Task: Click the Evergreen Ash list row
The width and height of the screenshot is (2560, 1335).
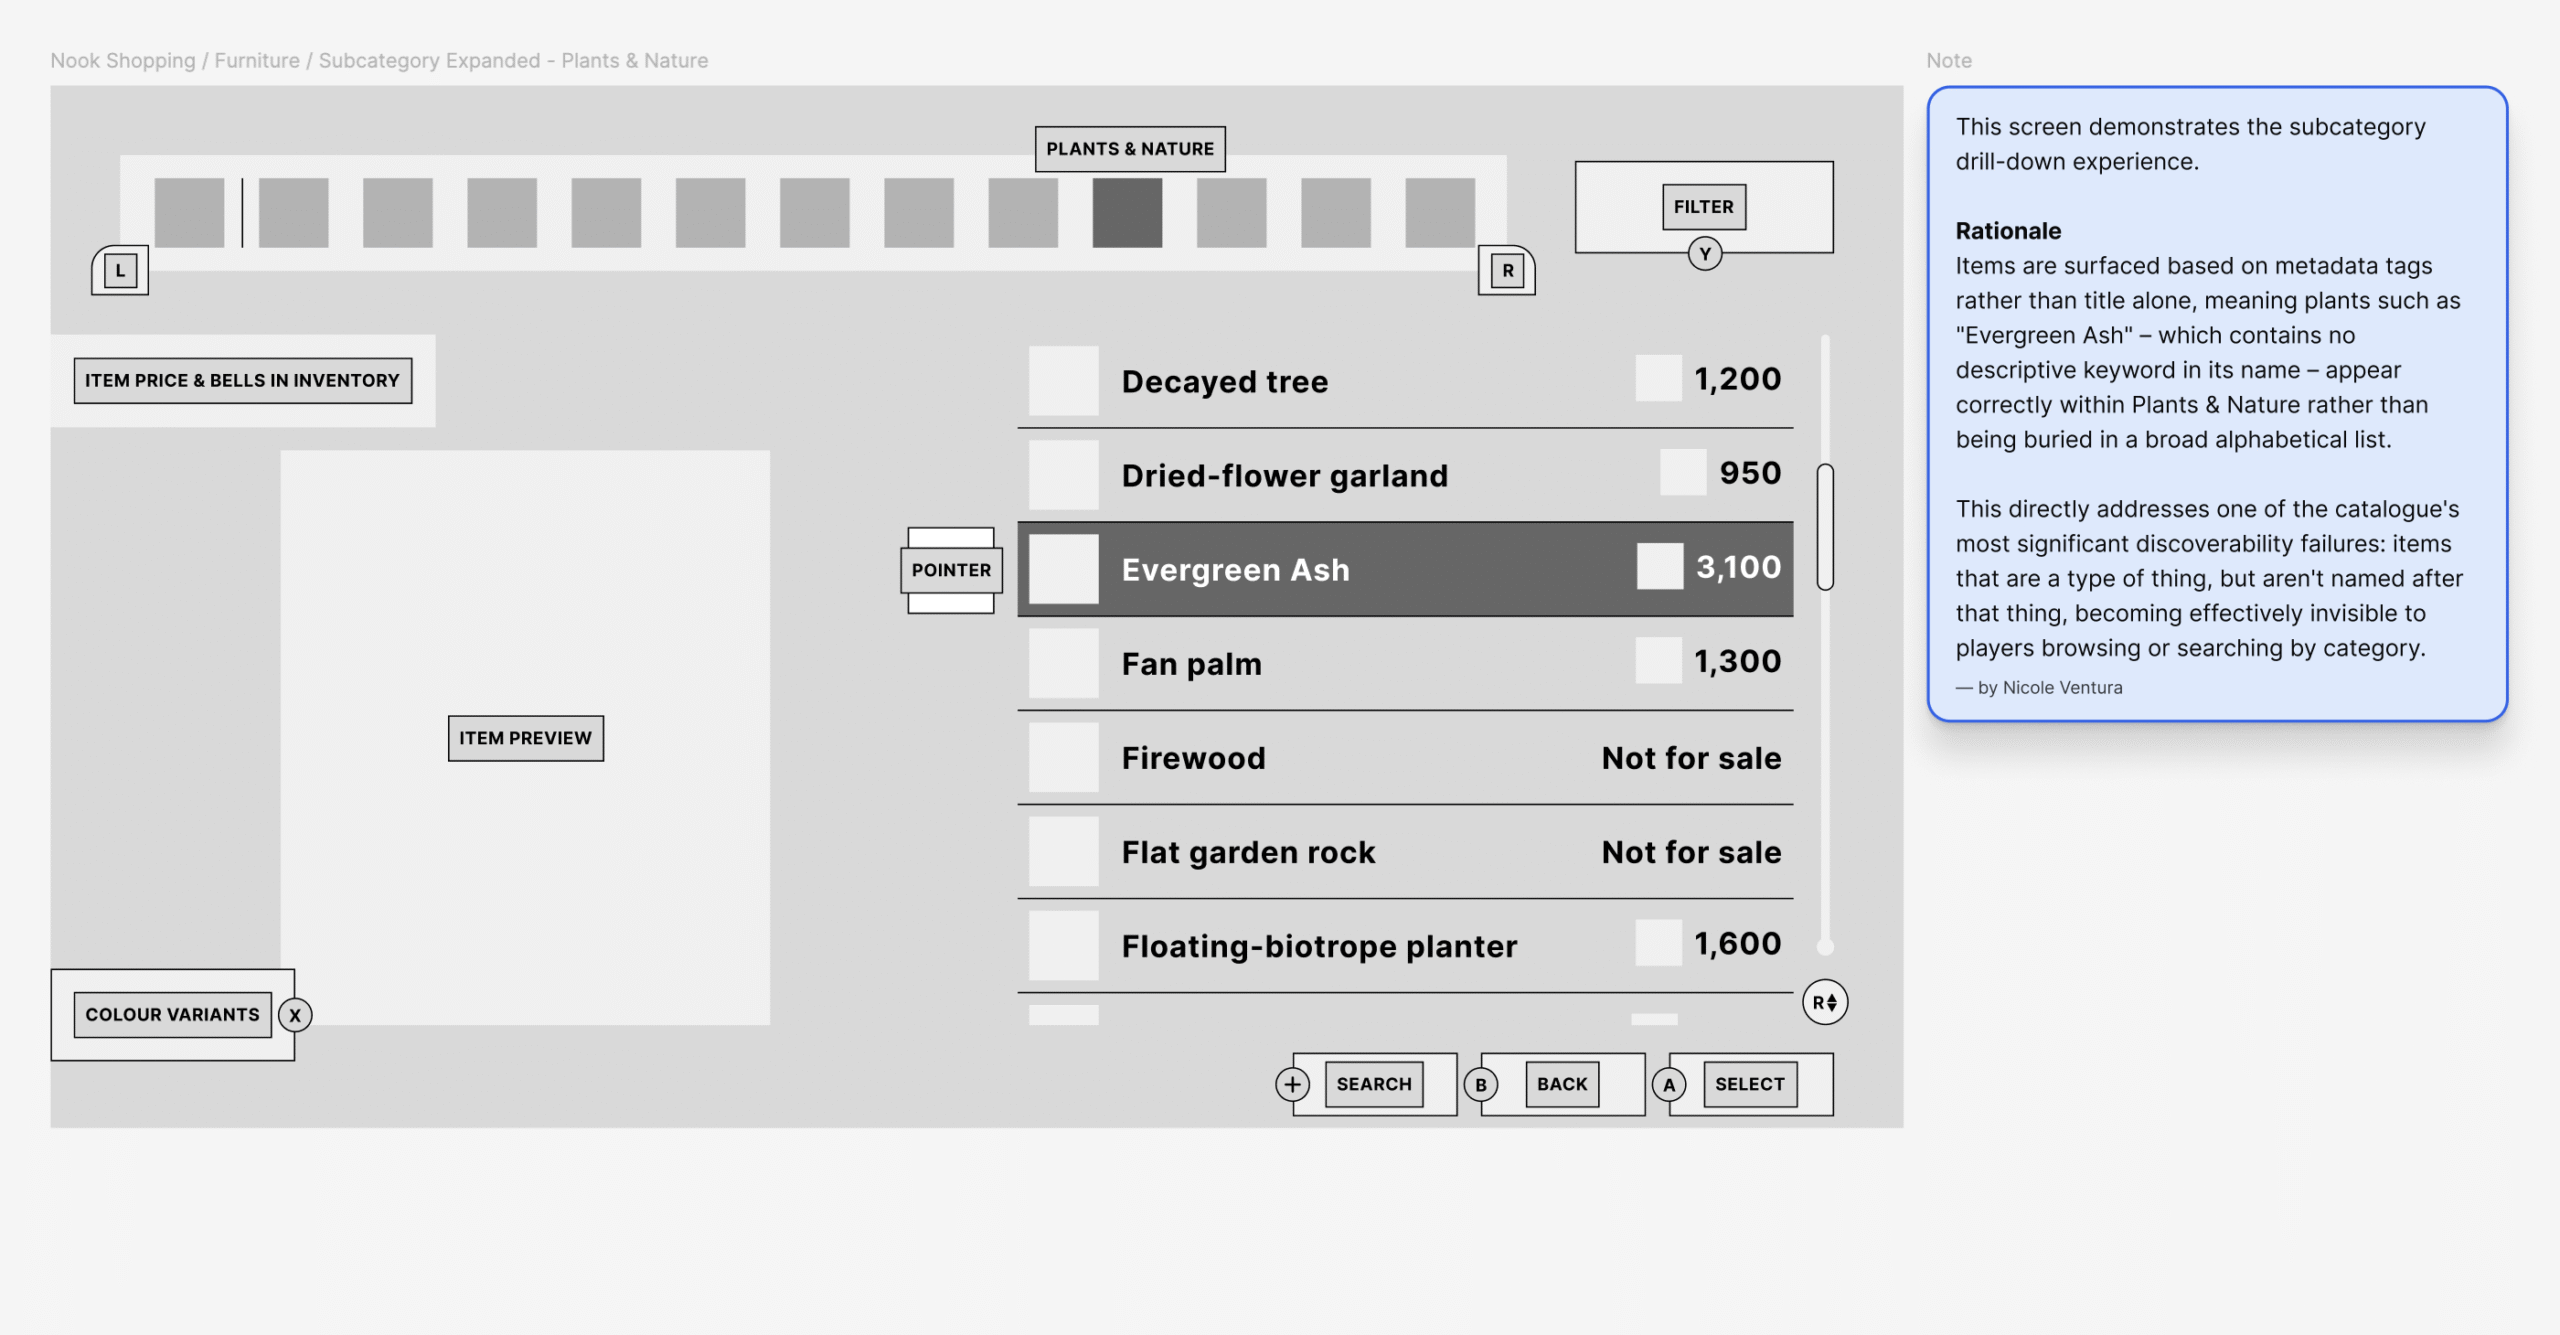Action: point(1404,569)
